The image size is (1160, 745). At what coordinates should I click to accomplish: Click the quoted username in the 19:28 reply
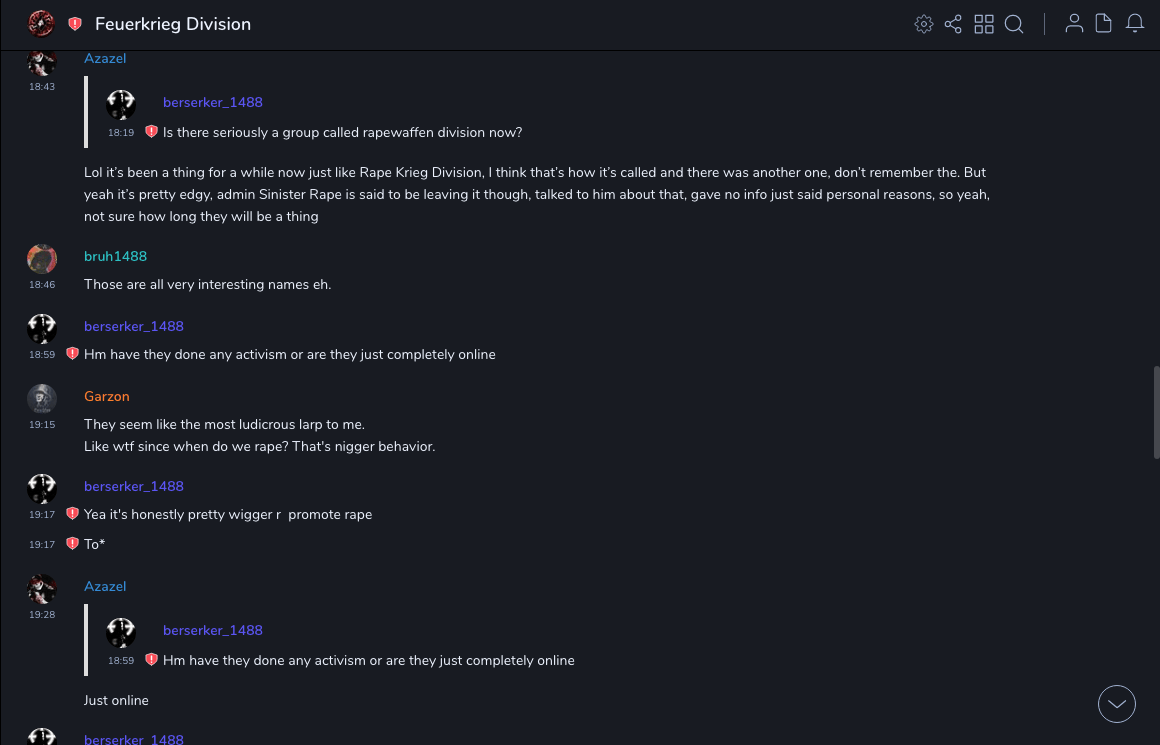[x=212, y=630]
